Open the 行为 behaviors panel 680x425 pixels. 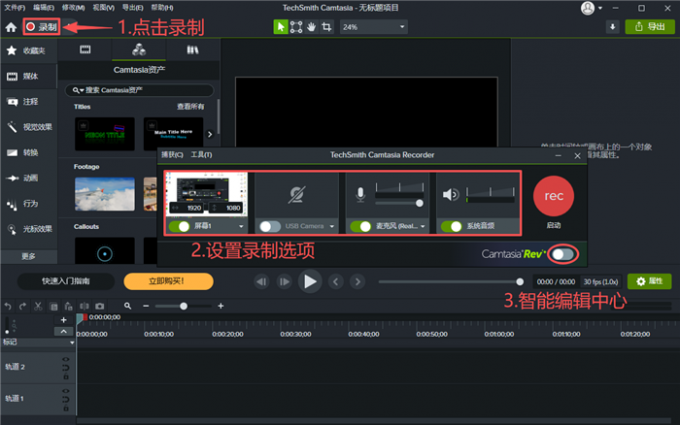28,203
